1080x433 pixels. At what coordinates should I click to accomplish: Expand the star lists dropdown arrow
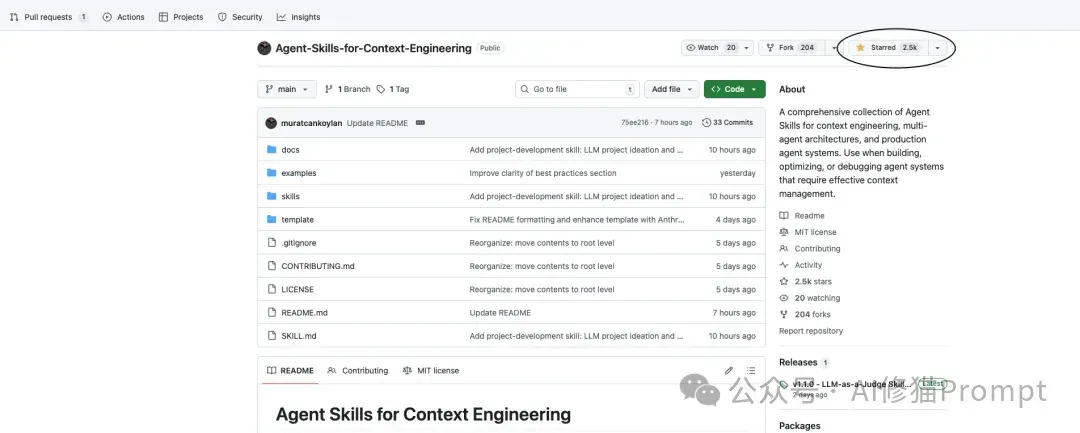(937, 47)
